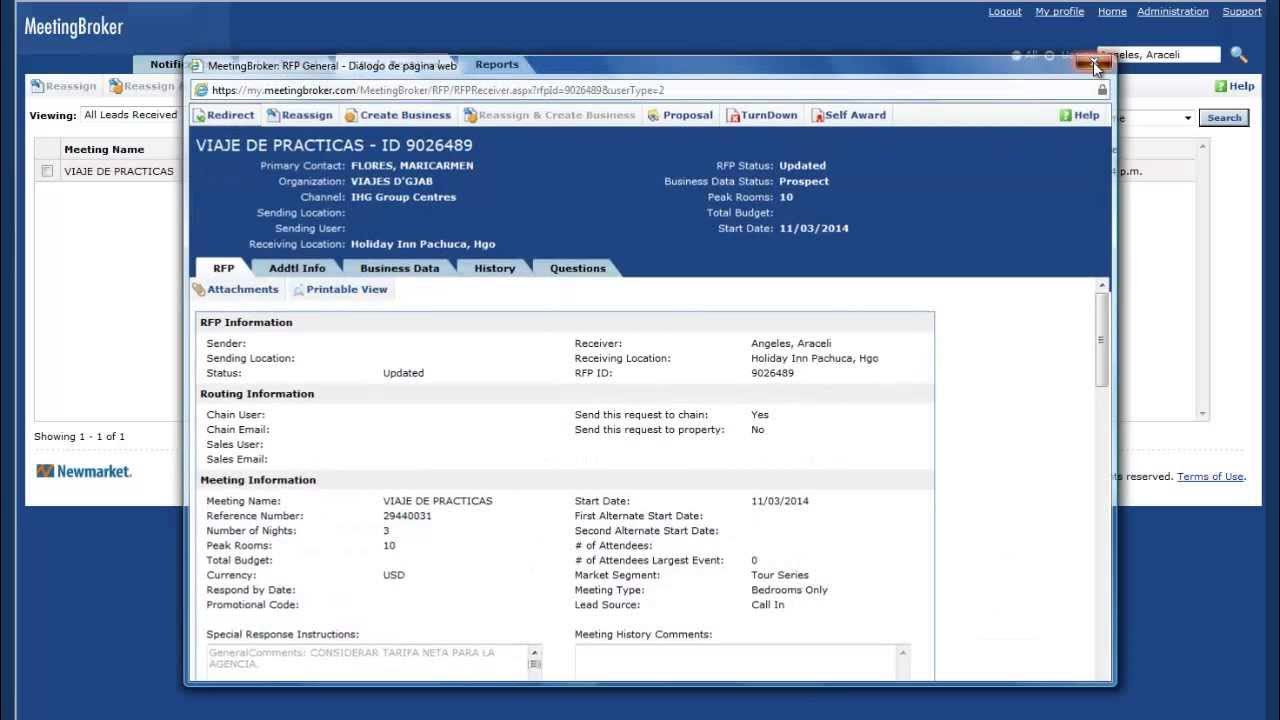Open the History tab

tap(494, 268)
